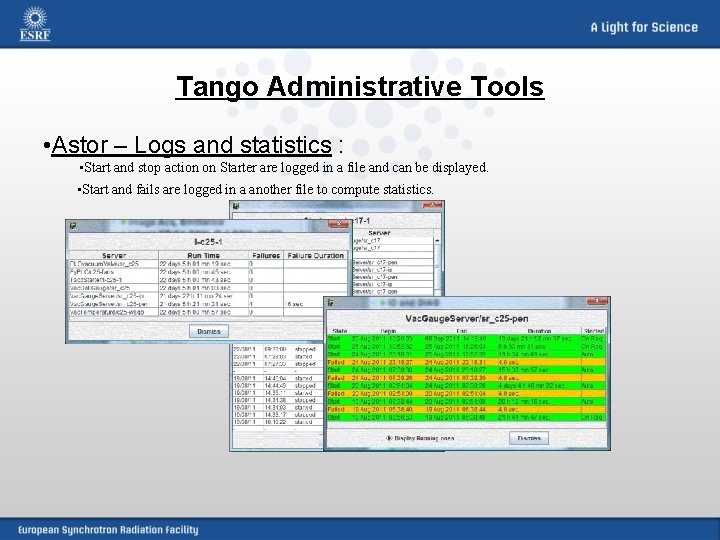Click log entry 14:44:43 stopped
Image resolution: width=720 pixels, height=540 pixels.
coord(276,385)
